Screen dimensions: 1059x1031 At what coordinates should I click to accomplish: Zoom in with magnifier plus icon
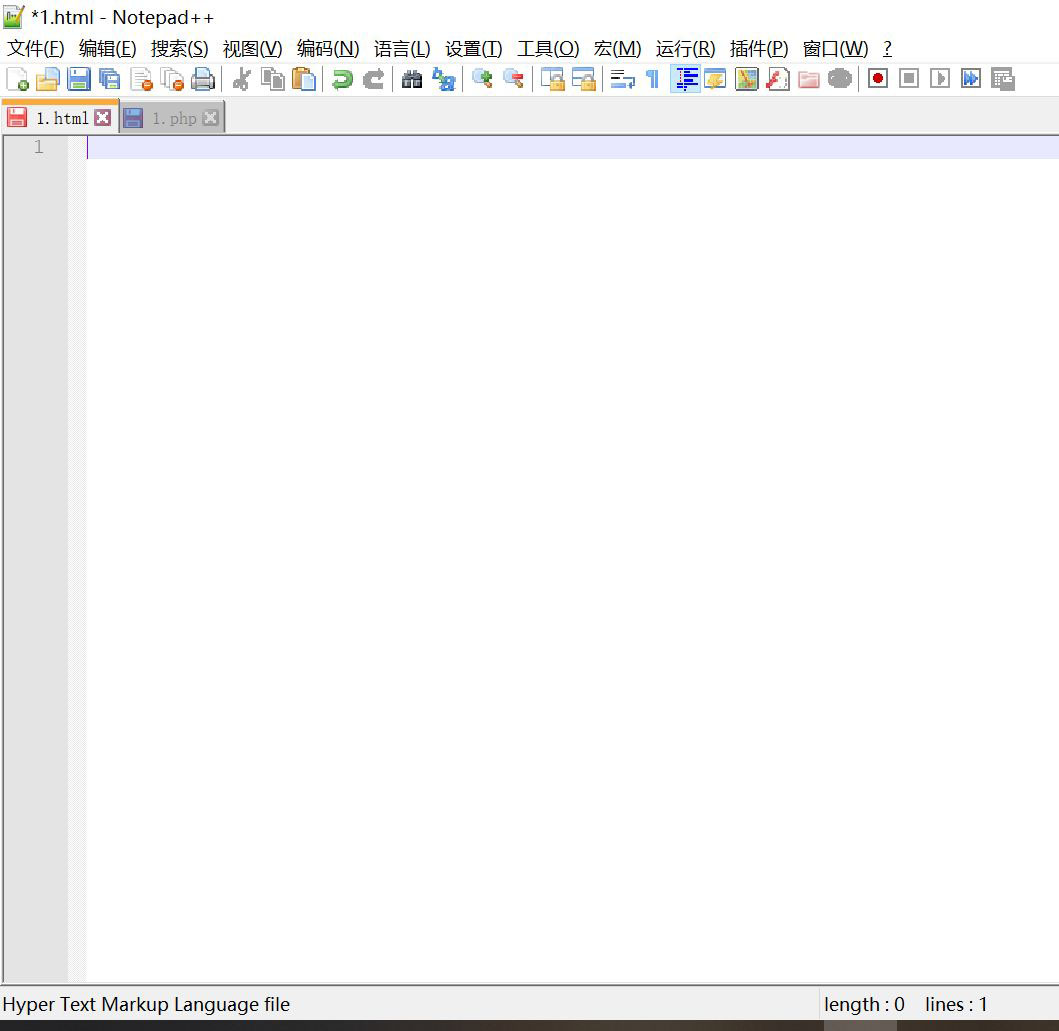point(482,80)
